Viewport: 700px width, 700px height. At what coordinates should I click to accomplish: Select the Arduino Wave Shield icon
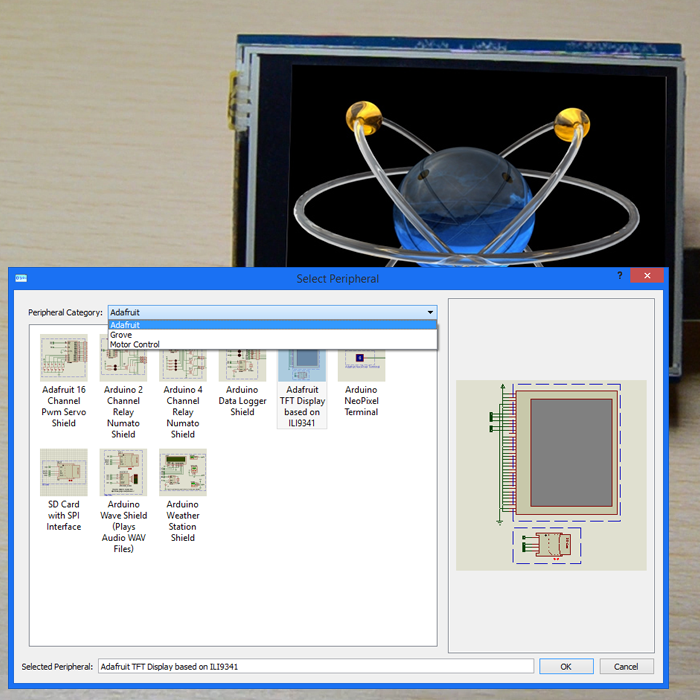(123, 472)
